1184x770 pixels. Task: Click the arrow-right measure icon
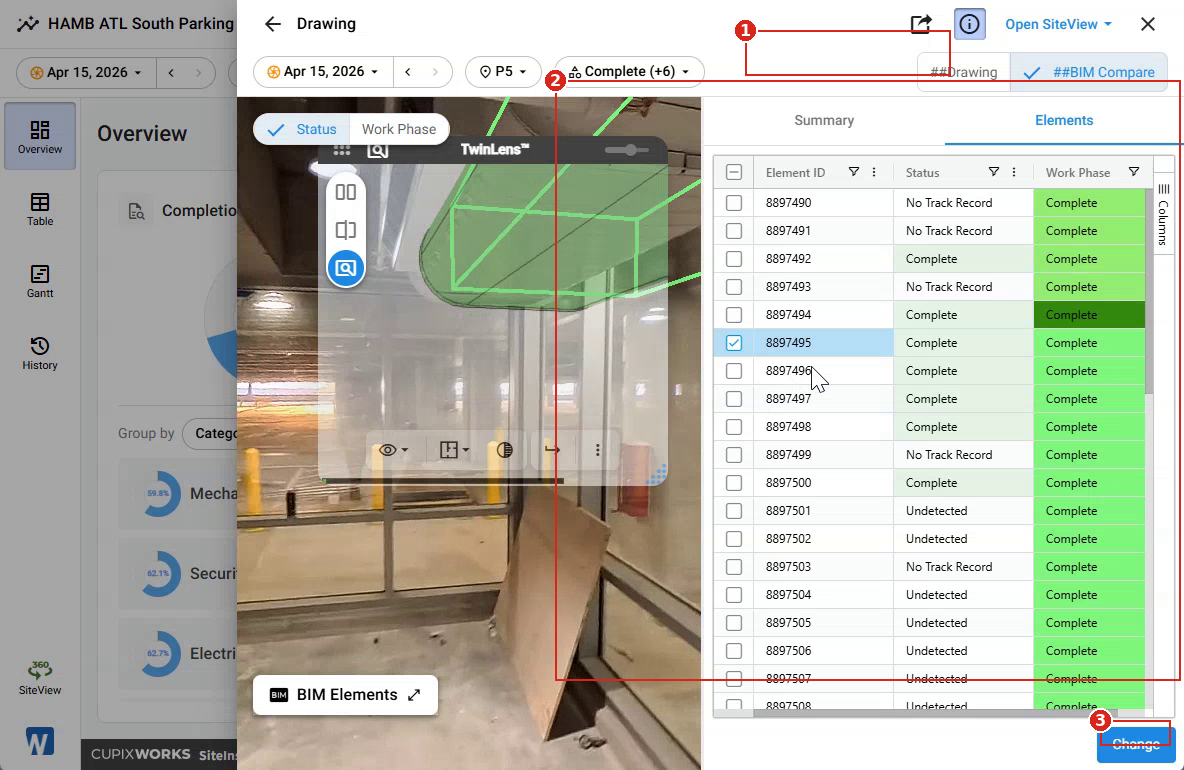click(552, 450)
